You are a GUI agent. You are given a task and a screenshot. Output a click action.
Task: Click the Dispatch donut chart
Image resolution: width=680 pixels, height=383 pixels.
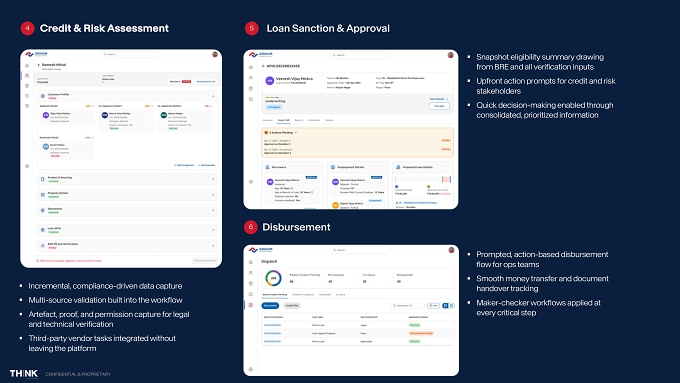[273, 278]
